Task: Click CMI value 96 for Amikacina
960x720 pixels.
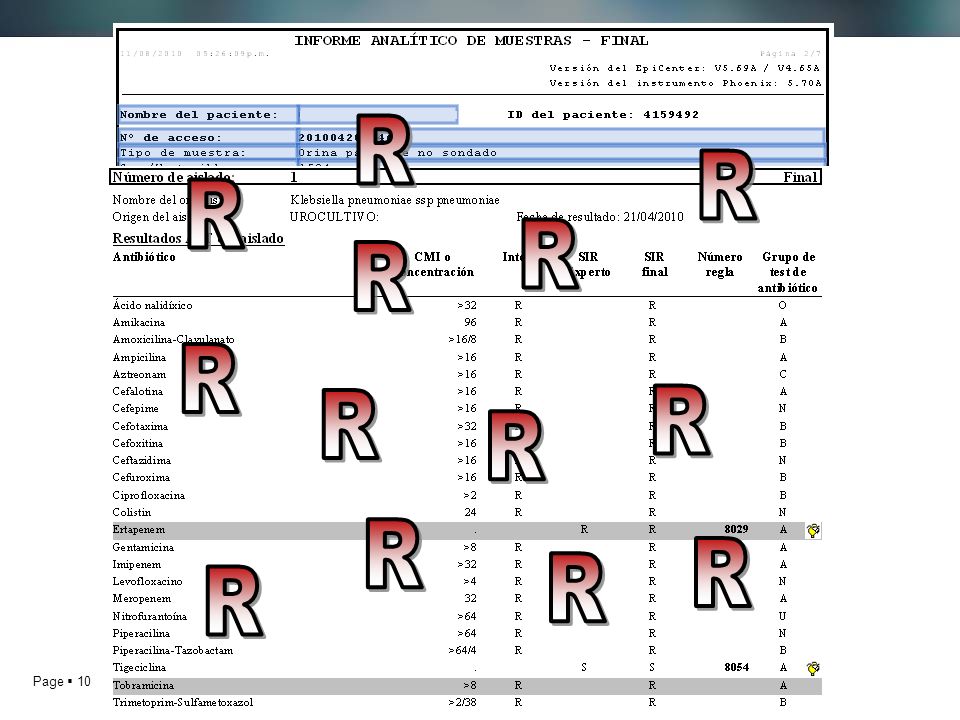Action: pos(470,322)
